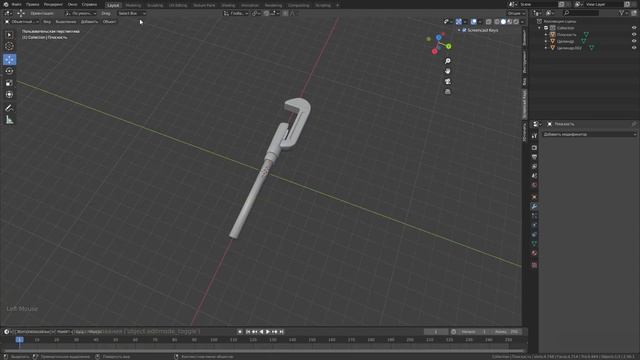Click the Zoom magnifier in viewport
The height and width of the screenshot is (360, 640).
coord(448,61)
